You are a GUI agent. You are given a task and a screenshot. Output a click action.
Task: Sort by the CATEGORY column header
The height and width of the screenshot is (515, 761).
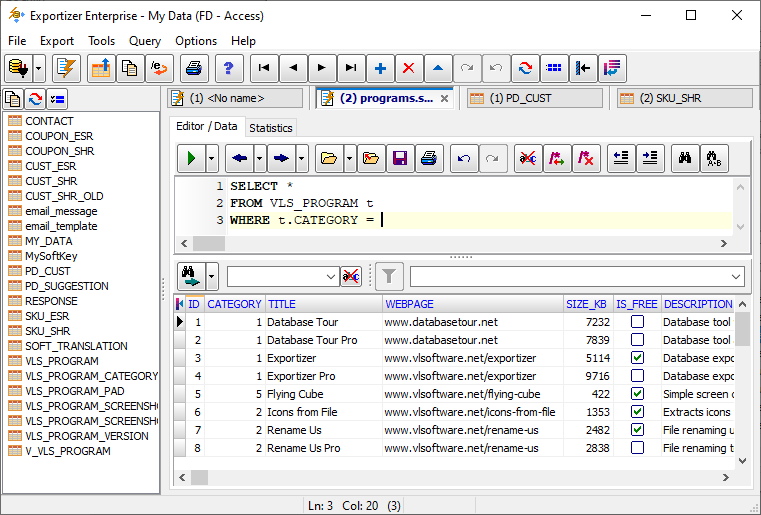point(234,304)
